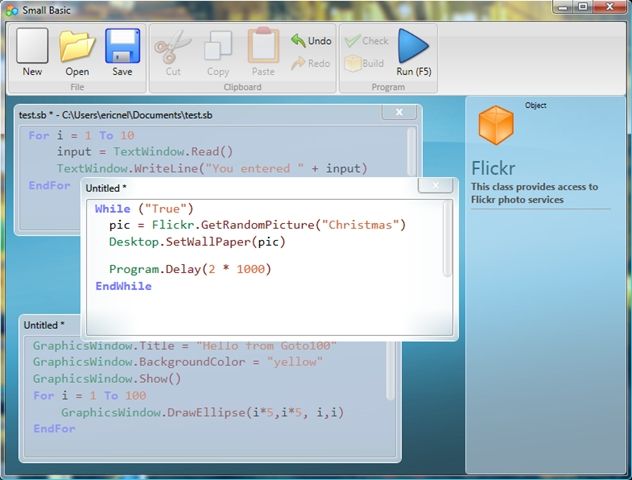The image size is (632, 480).
Task: Open a file using the folder icon
Action: pyautogui.click(x=77, y=46)
